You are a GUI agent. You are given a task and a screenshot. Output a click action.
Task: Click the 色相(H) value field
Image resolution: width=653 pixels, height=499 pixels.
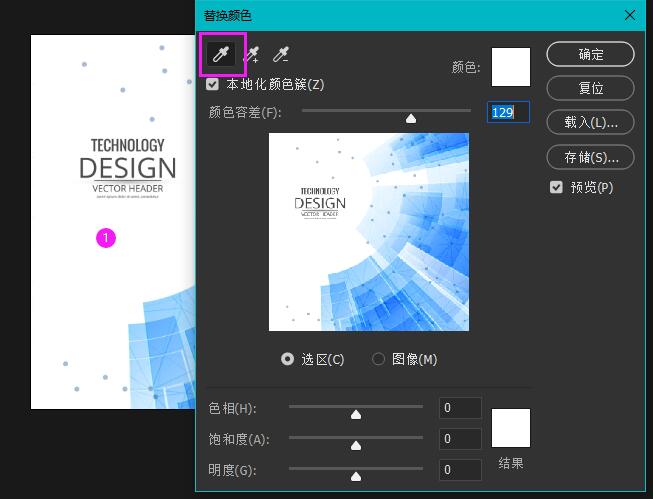[460, 408]
